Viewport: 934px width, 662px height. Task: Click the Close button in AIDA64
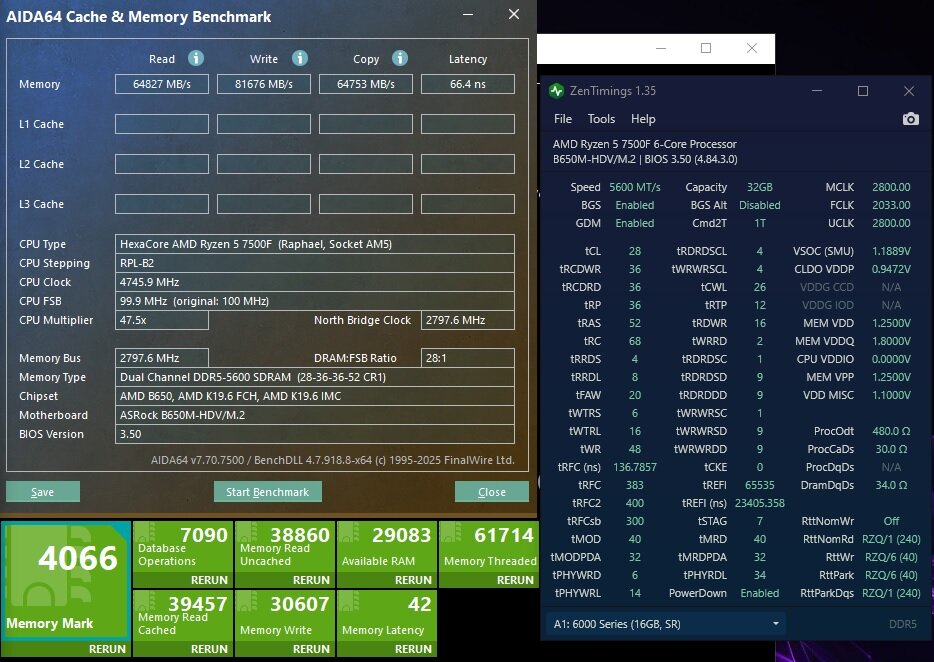(x=491, y=492)
